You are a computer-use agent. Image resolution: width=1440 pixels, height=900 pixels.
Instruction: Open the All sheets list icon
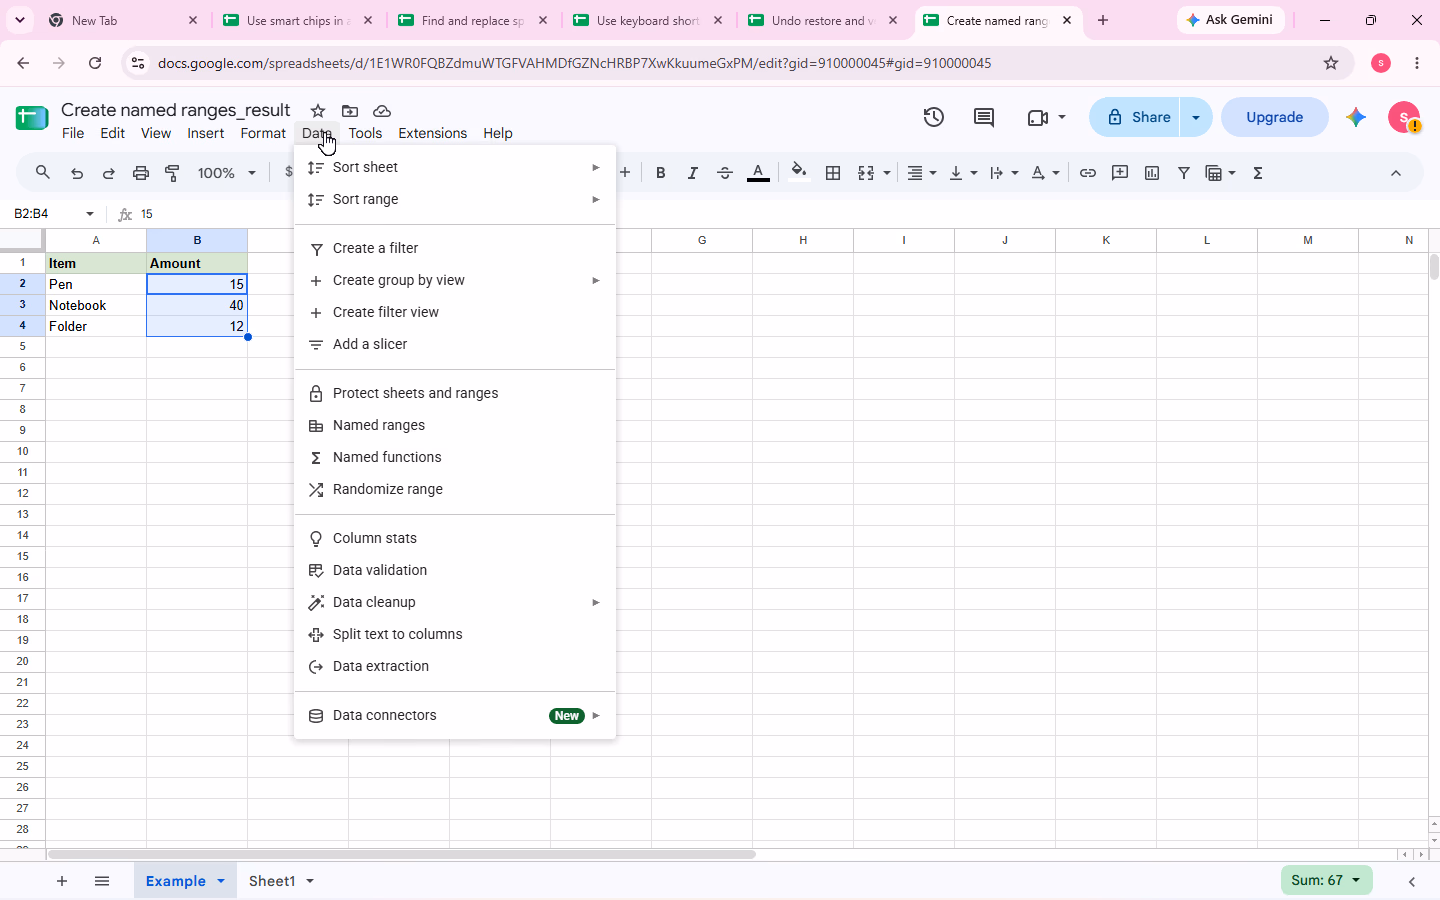click(x=102, y=881)
